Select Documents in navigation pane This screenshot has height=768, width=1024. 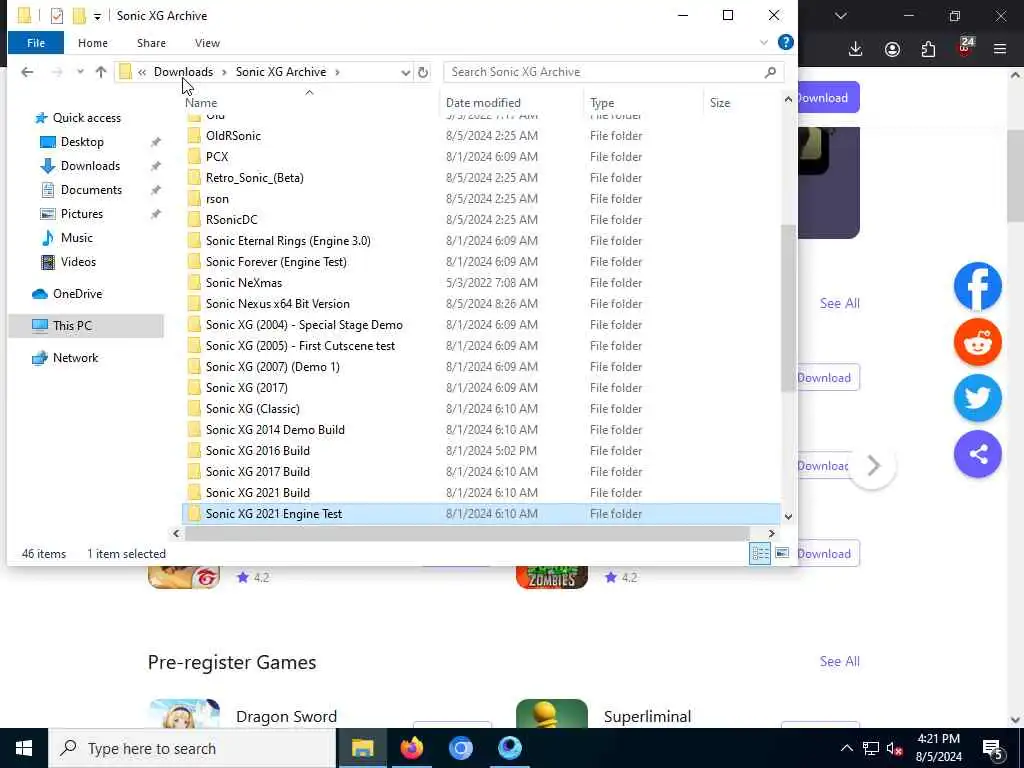(x=91, y=190)
